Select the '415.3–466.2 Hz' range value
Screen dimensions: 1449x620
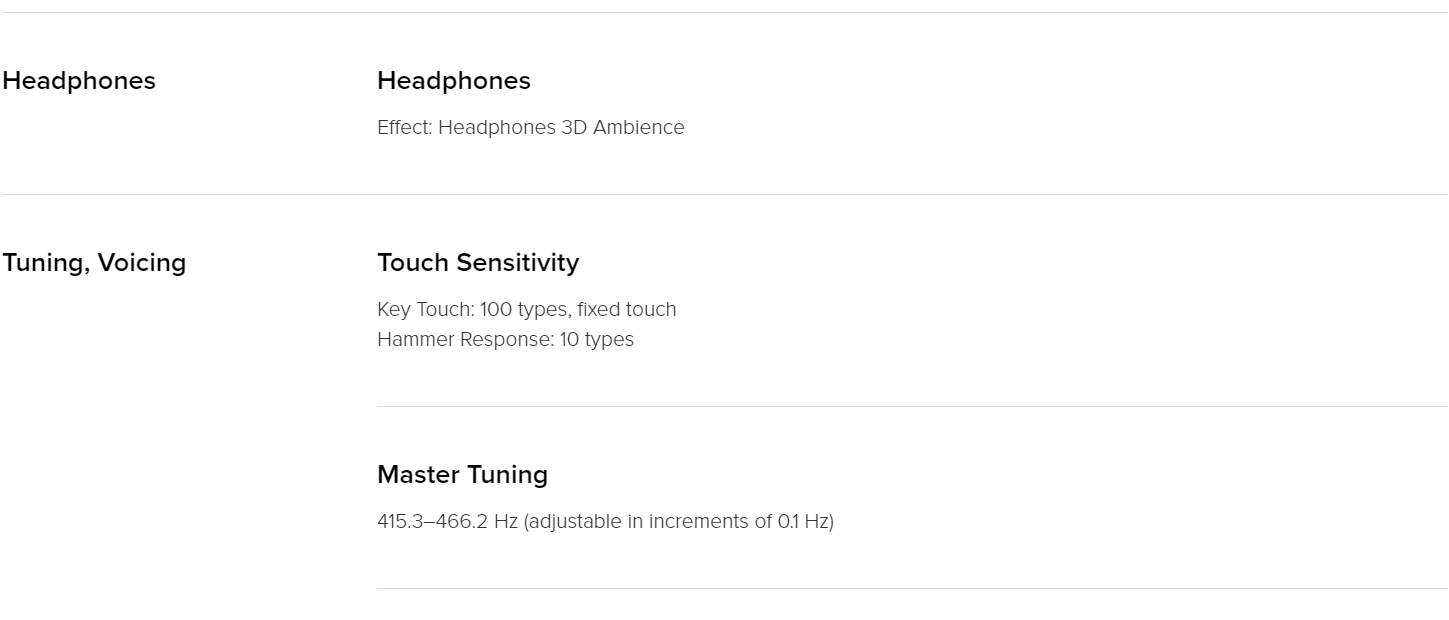pos(447,521)
